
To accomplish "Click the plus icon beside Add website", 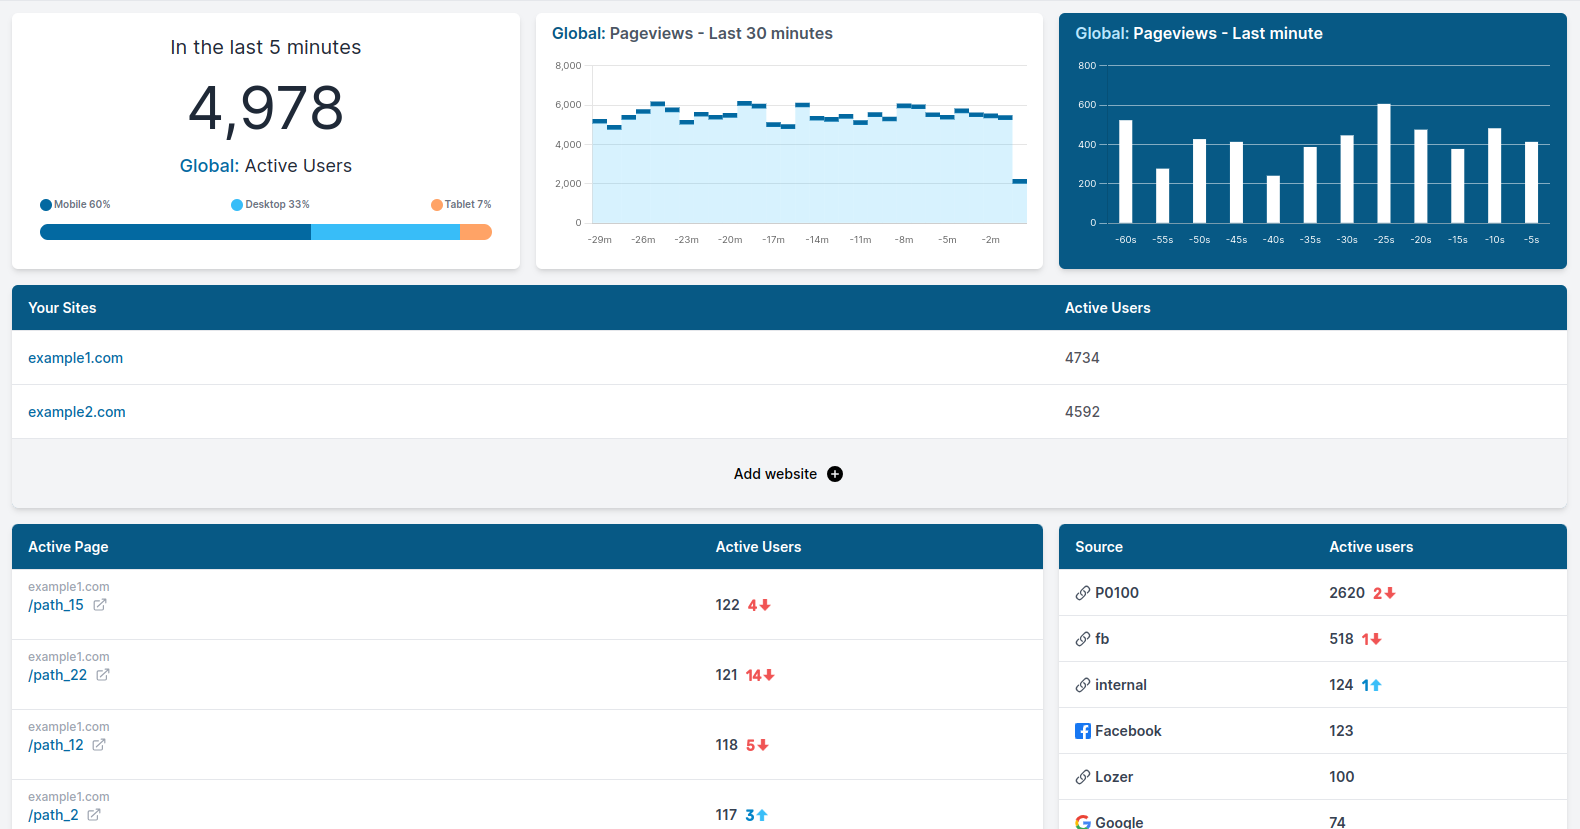I will pos(835,474).
